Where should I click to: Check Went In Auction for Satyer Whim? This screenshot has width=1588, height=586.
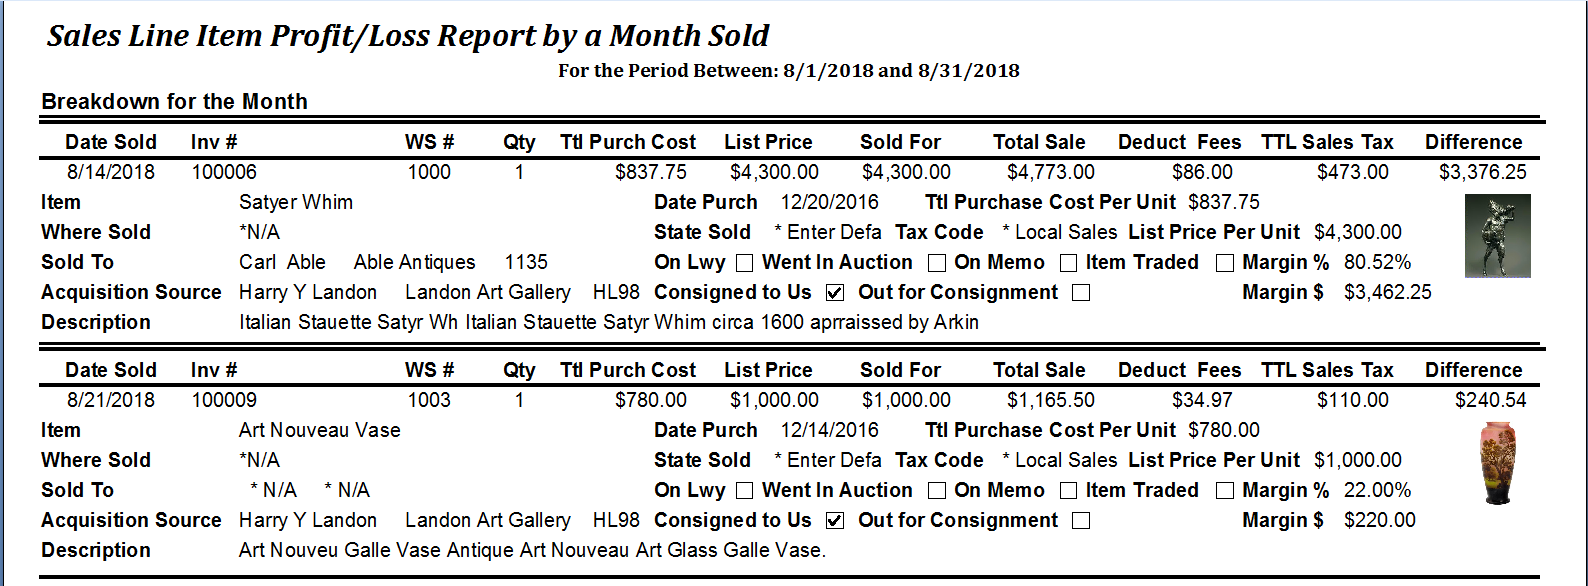pos(936,263)
